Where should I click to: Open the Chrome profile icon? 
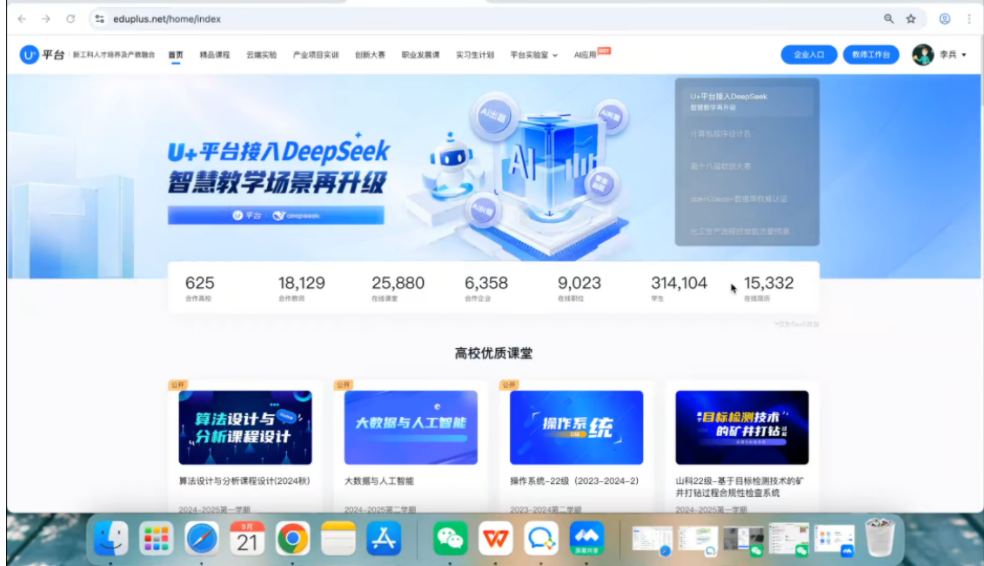(944, 19)
